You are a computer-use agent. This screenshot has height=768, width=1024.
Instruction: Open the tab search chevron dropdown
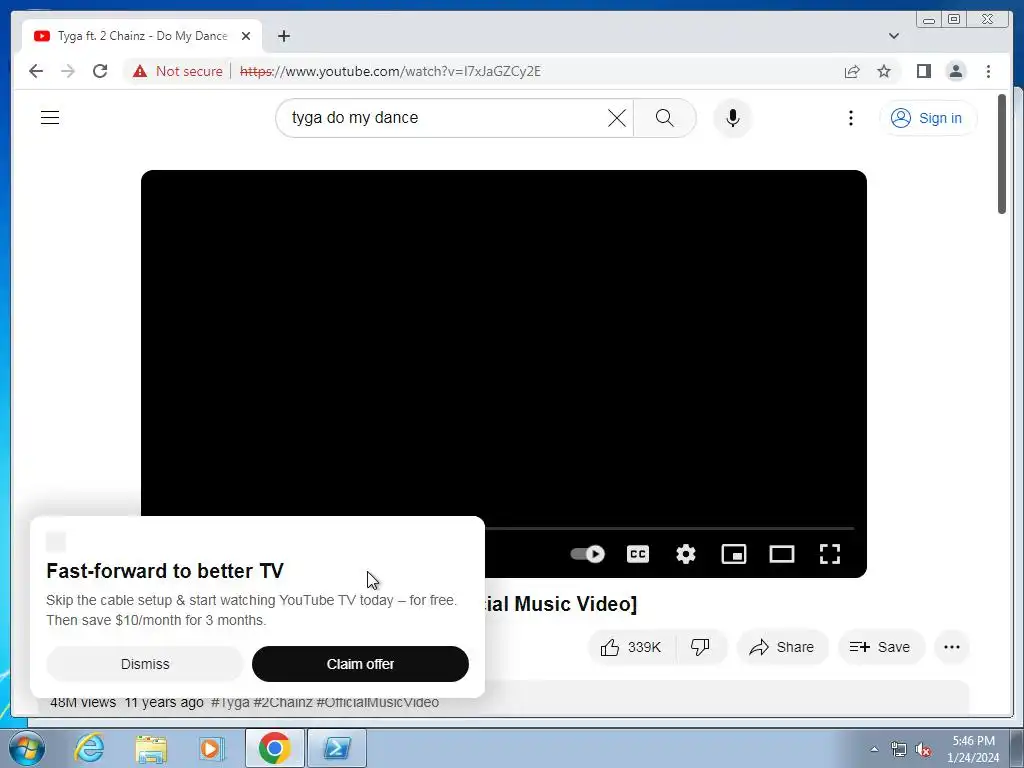click(893, 36)
